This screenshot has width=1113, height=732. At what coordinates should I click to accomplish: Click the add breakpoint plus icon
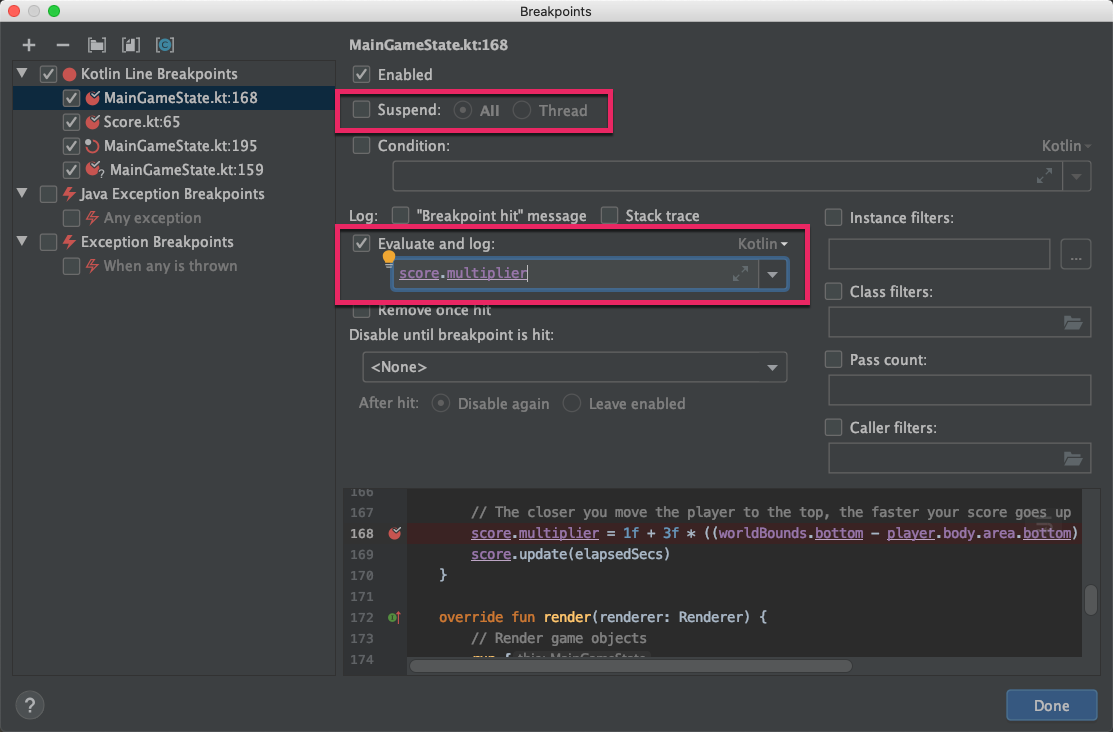pyautogui.click(x=28, y=45)
